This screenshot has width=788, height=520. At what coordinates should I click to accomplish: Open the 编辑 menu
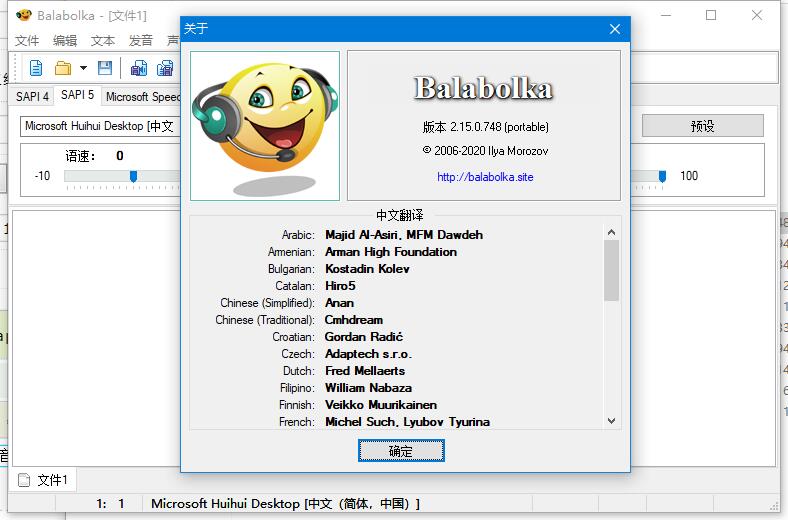tap(65, 41)
